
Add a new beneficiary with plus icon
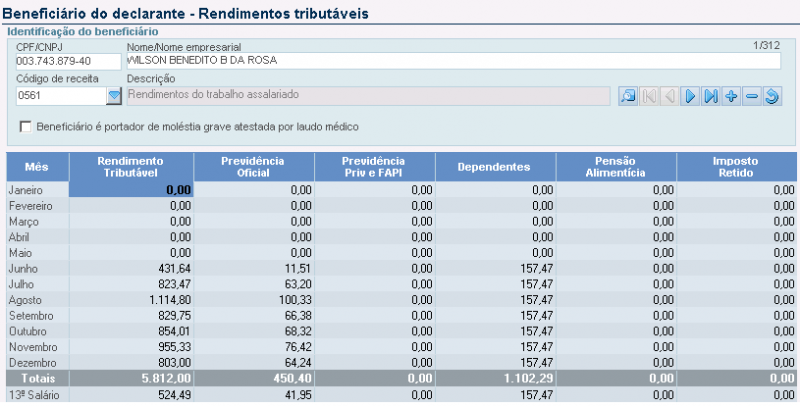[731, 96]
